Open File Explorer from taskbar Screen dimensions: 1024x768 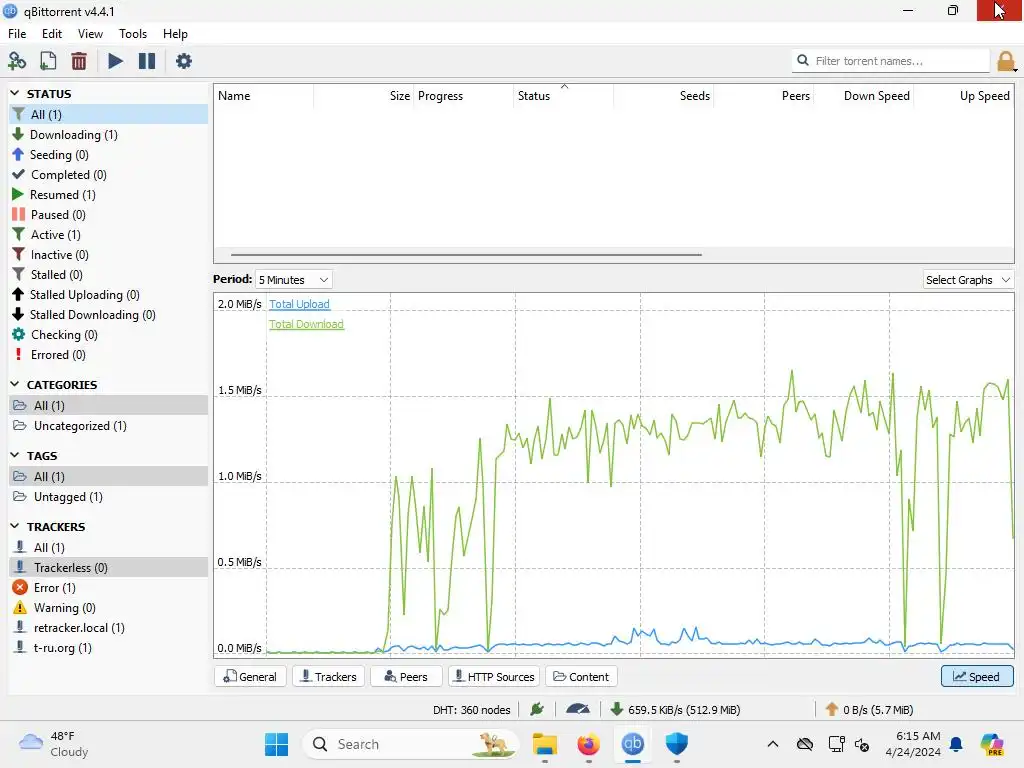545,744
